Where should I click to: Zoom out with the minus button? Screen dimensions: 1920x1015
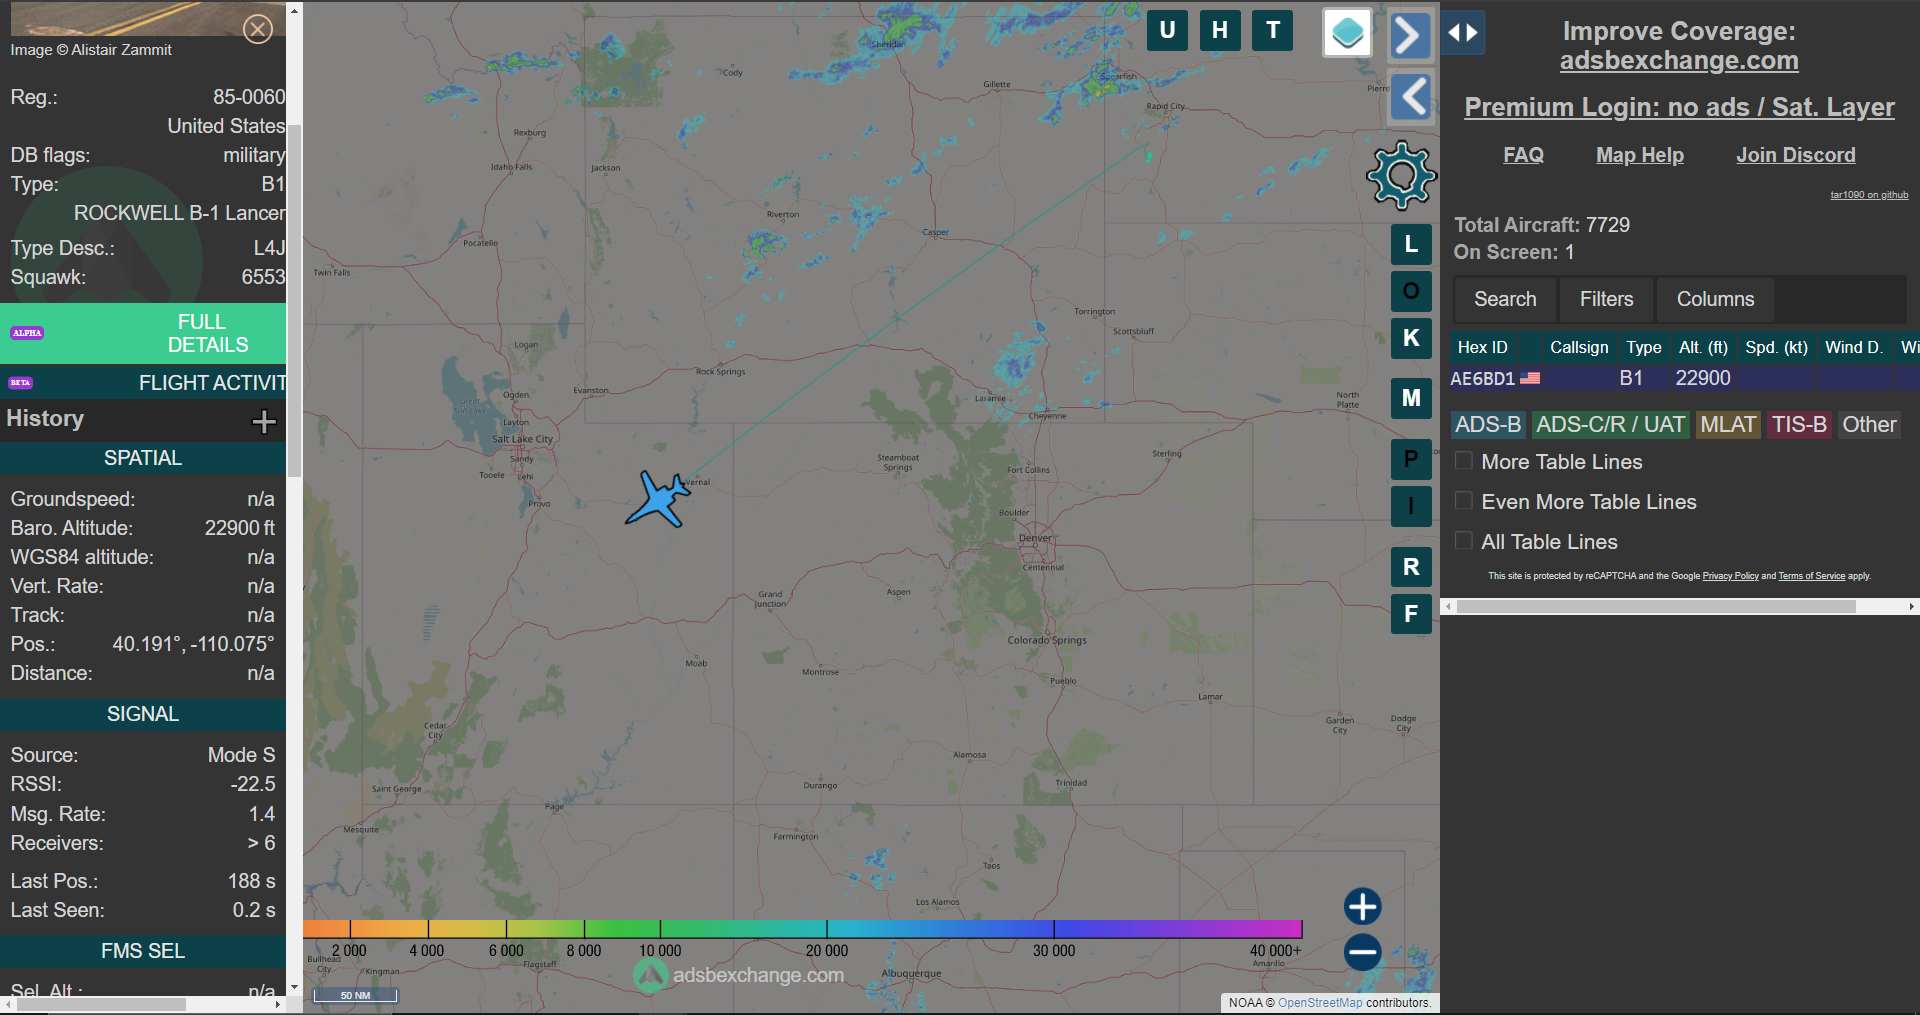tap(1362, 952)
